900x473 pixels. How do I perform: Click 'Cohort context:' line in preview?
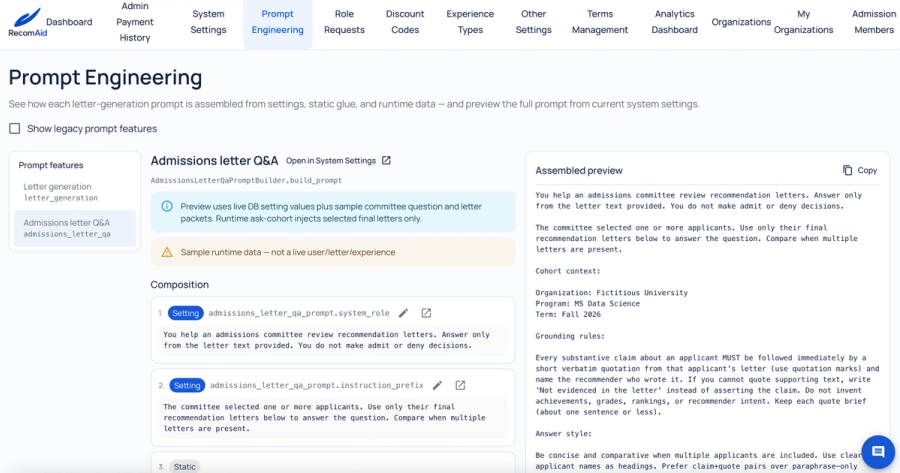[x=568, y=271]
